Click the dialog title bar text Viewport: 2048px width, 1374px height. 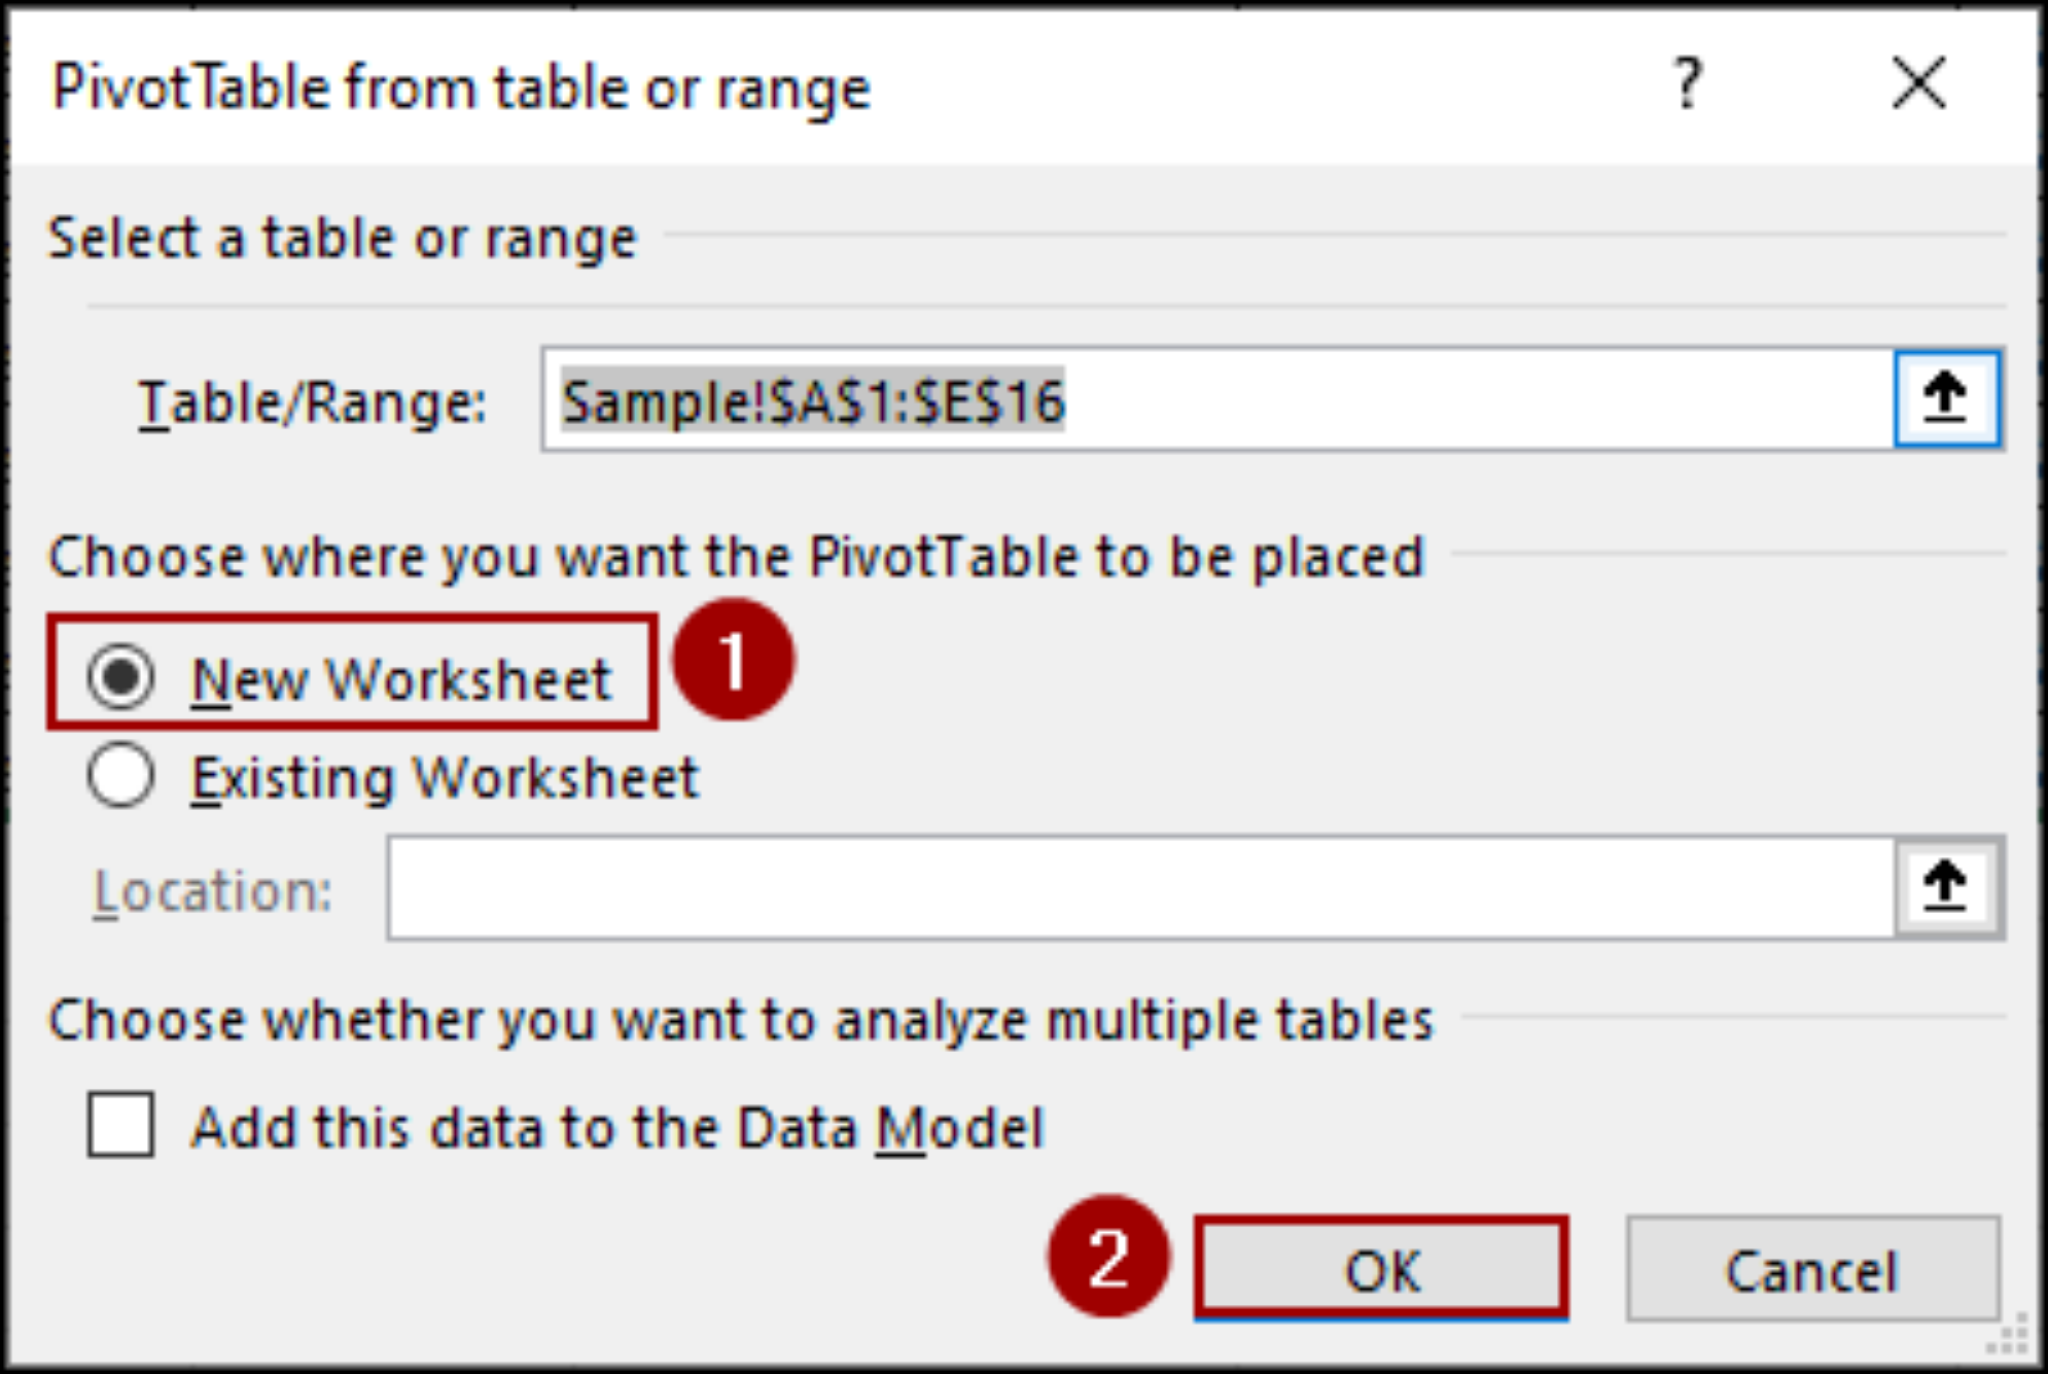(x=460, y=88)
